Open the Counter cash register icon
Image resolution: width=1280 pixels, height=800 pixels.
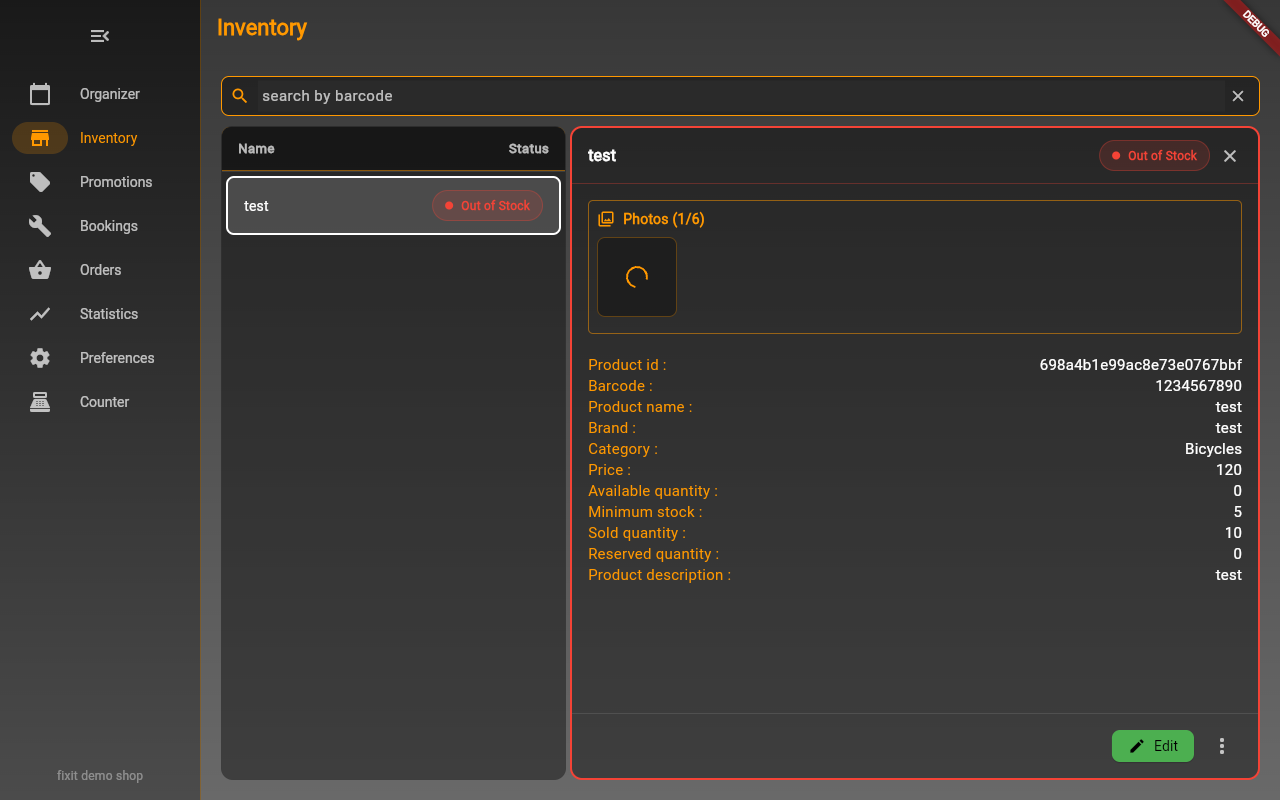pos(40,402)
